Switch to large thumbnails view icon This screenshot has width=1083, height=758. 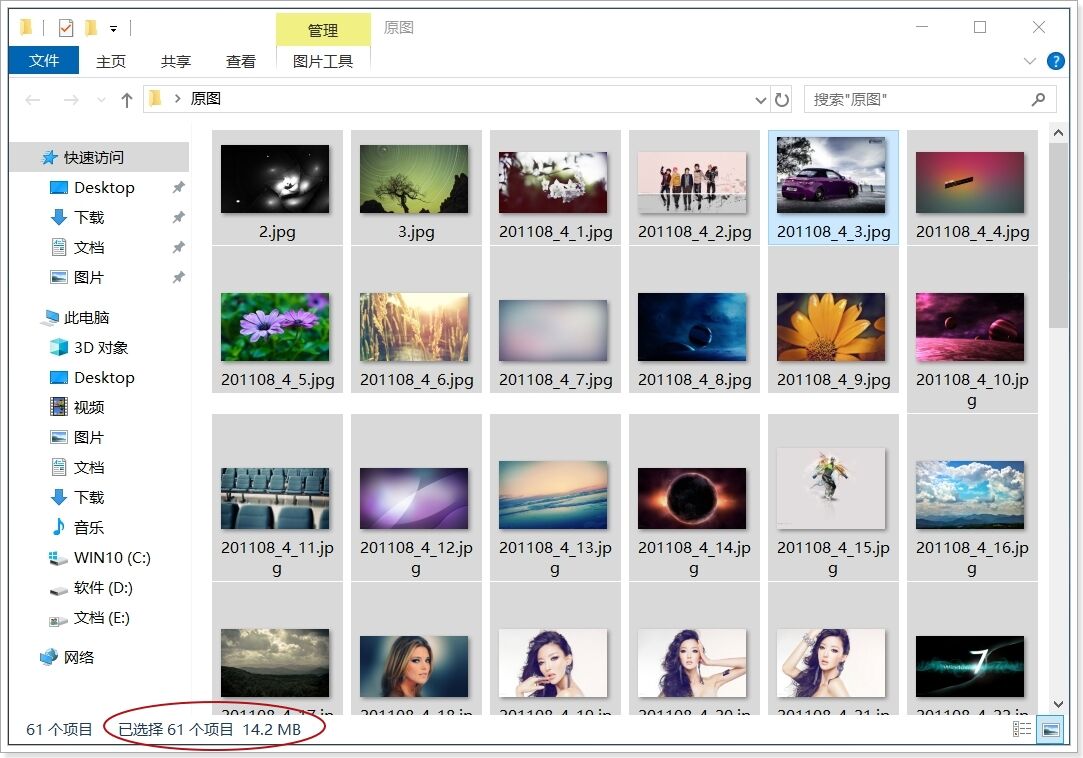coord(1050,730)
